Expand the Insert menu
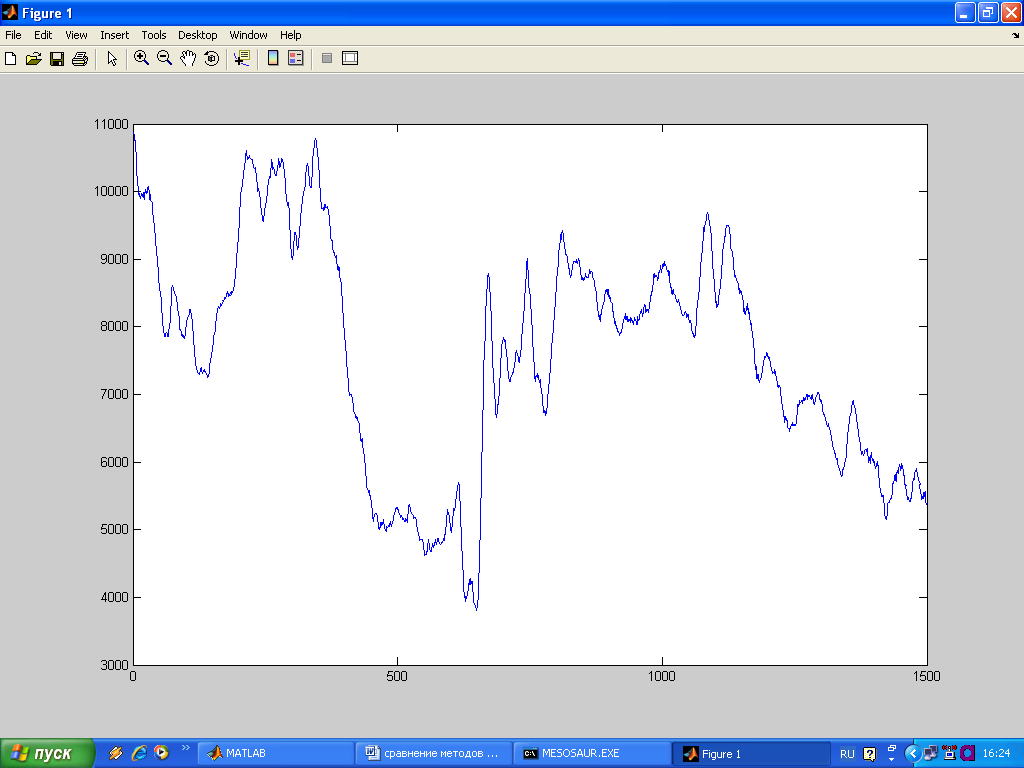Viewport: 1024px width, 768px height. click(114, 35)
